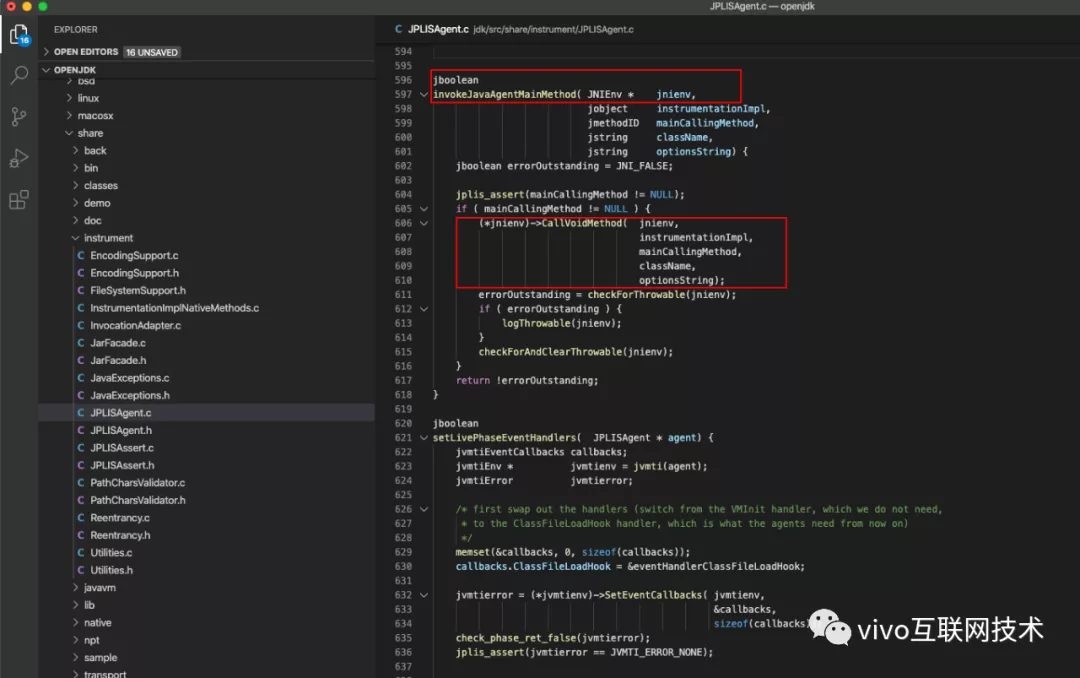Open the Extensions view icon
Viewport: 1080px width, 678px height.
click(19, 200)
